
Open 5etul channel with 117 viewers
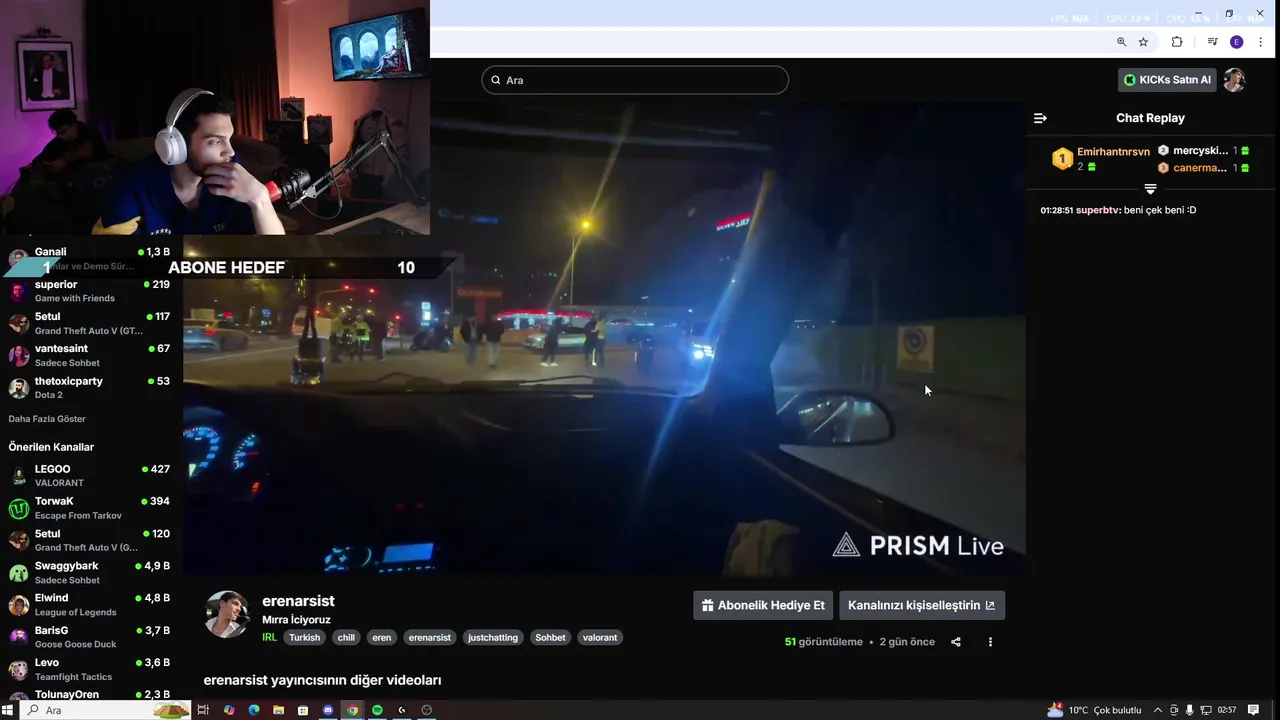tap(90, 323)
